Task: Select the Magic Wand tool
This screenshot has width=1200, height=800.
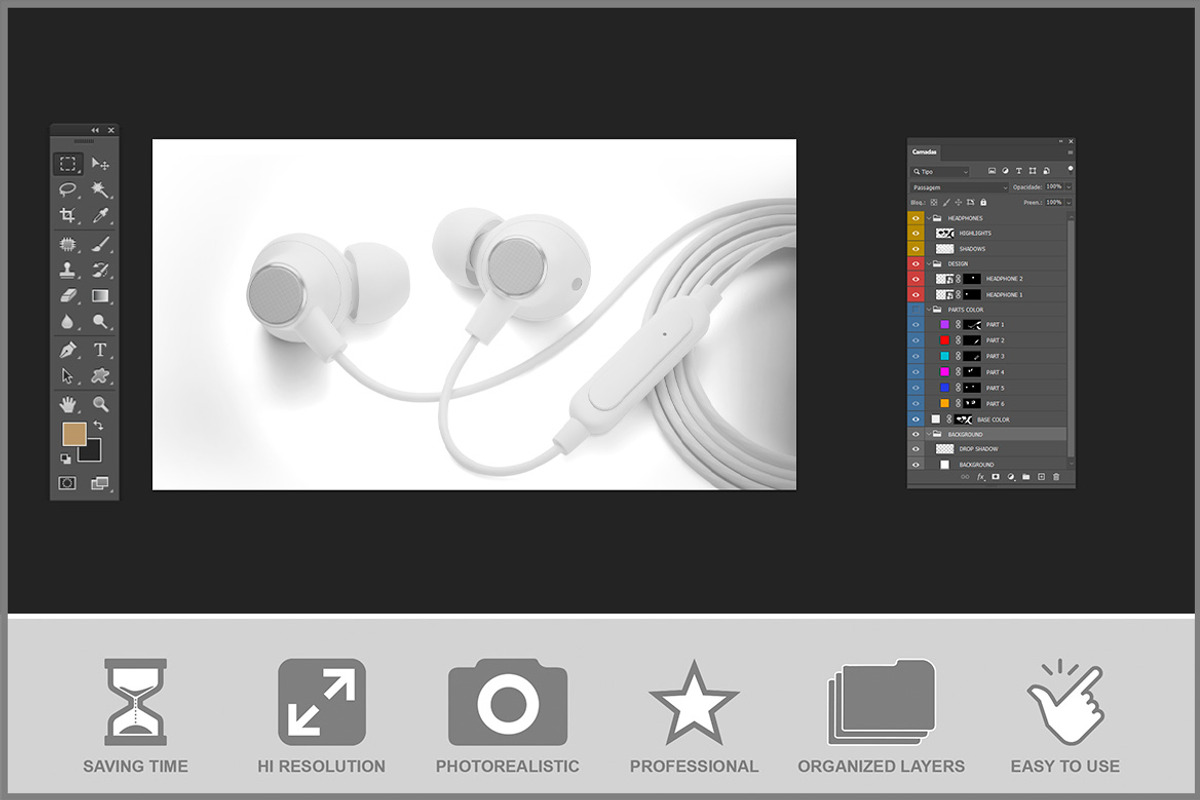Action: click(x=100, y=189)
